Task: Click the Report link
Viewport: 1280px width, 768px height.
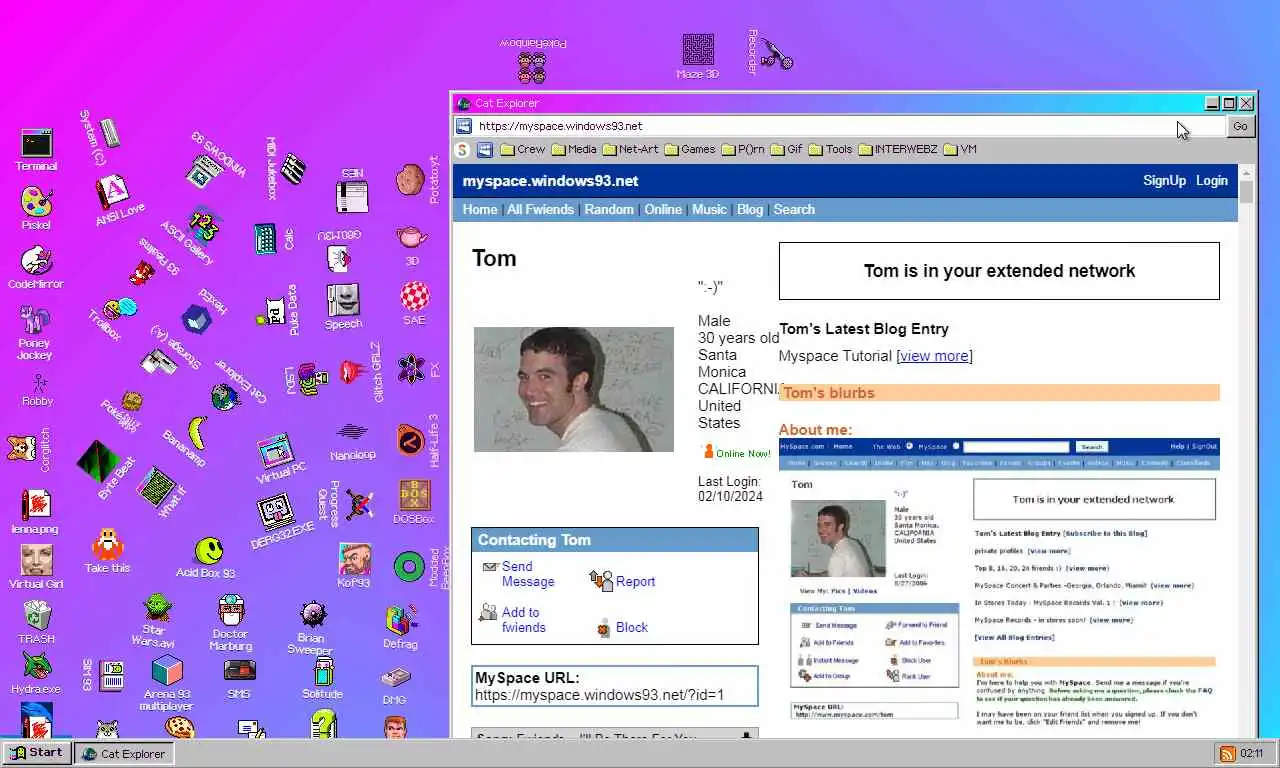Action: tap(635, 581)
